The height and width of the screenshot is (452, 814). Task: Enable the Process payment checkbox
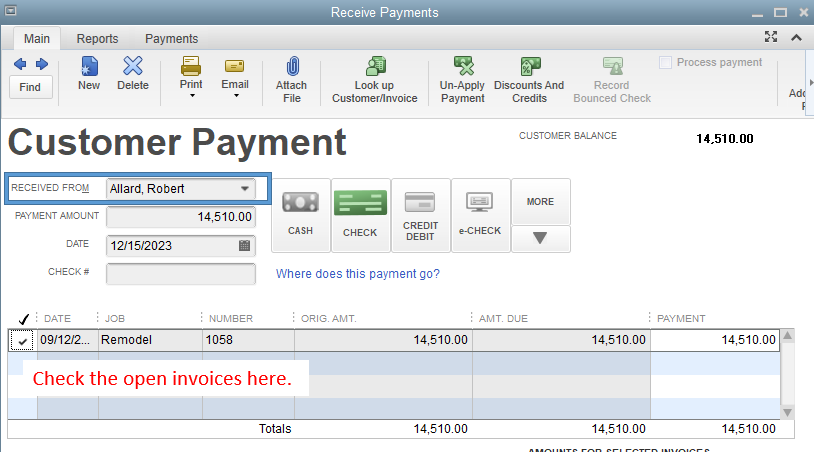(666, 63)
